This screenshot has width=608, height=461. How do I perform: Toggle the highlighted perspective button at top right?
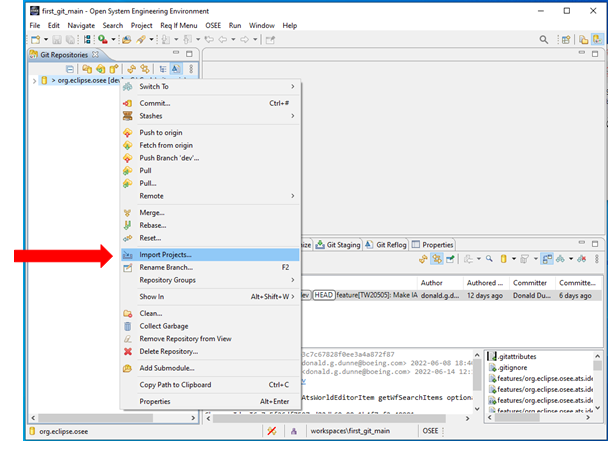point(597,40)
